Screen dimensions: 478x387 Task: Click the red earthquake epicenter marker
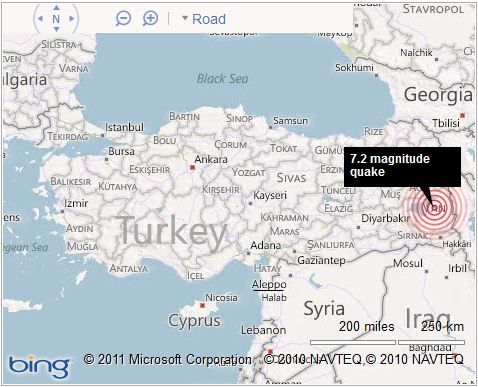point(434,207)
